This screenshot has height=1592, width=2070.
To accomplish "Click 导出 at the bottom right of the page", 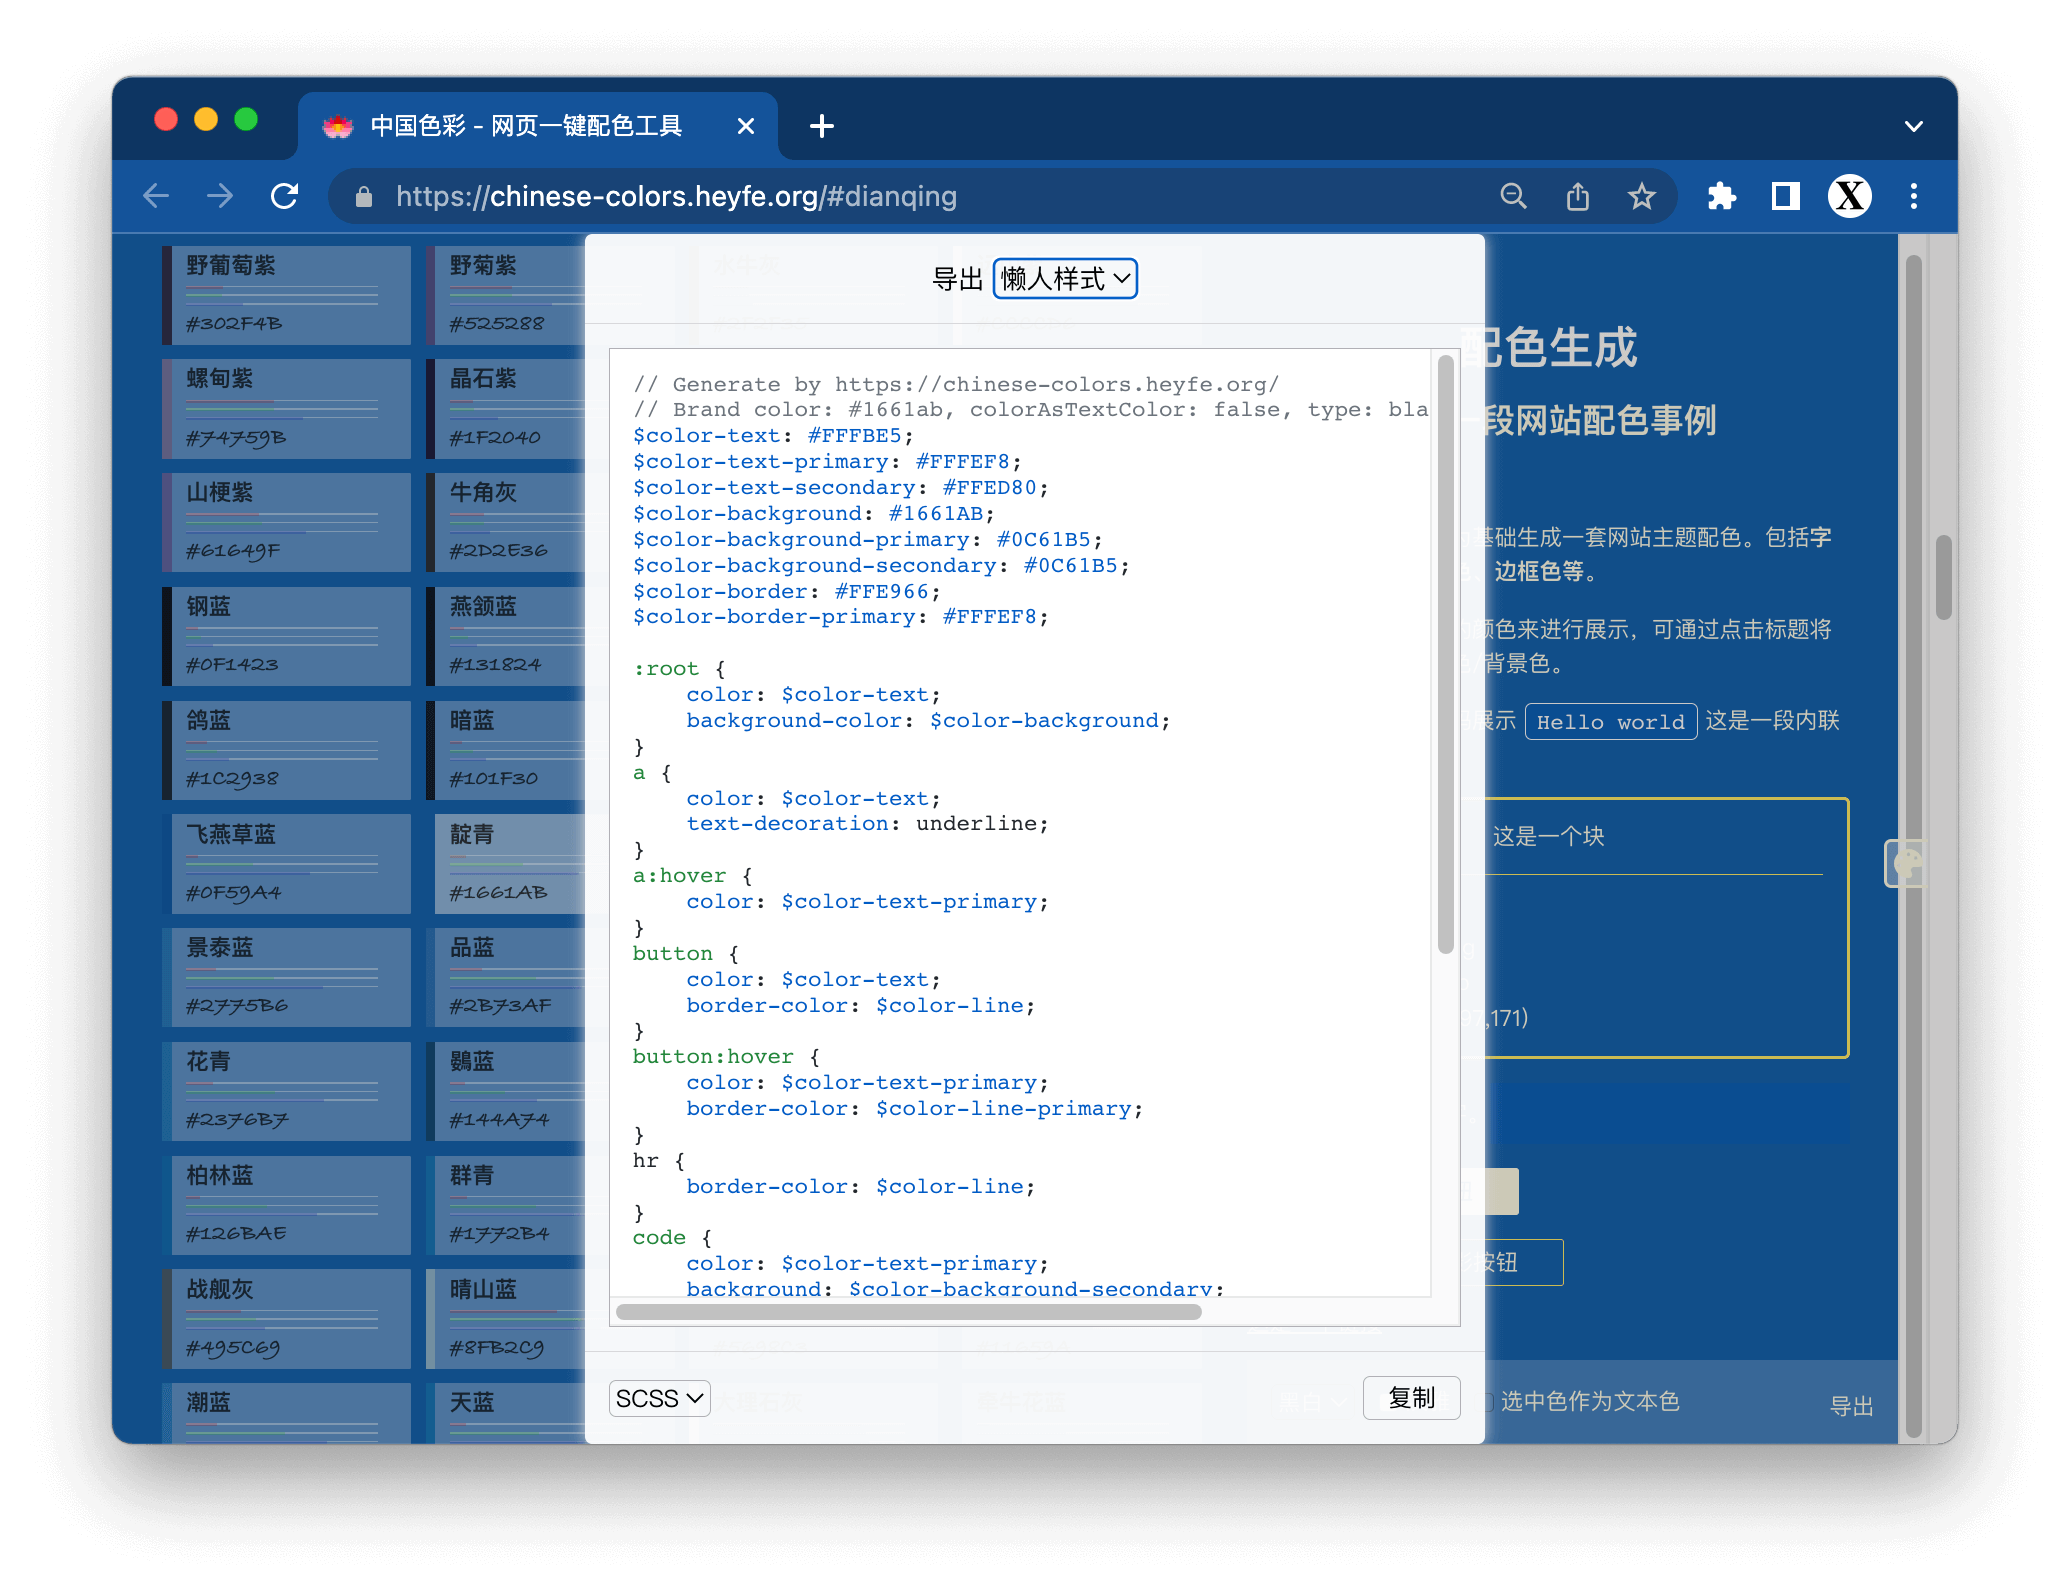I will tap(1851, 1405).
